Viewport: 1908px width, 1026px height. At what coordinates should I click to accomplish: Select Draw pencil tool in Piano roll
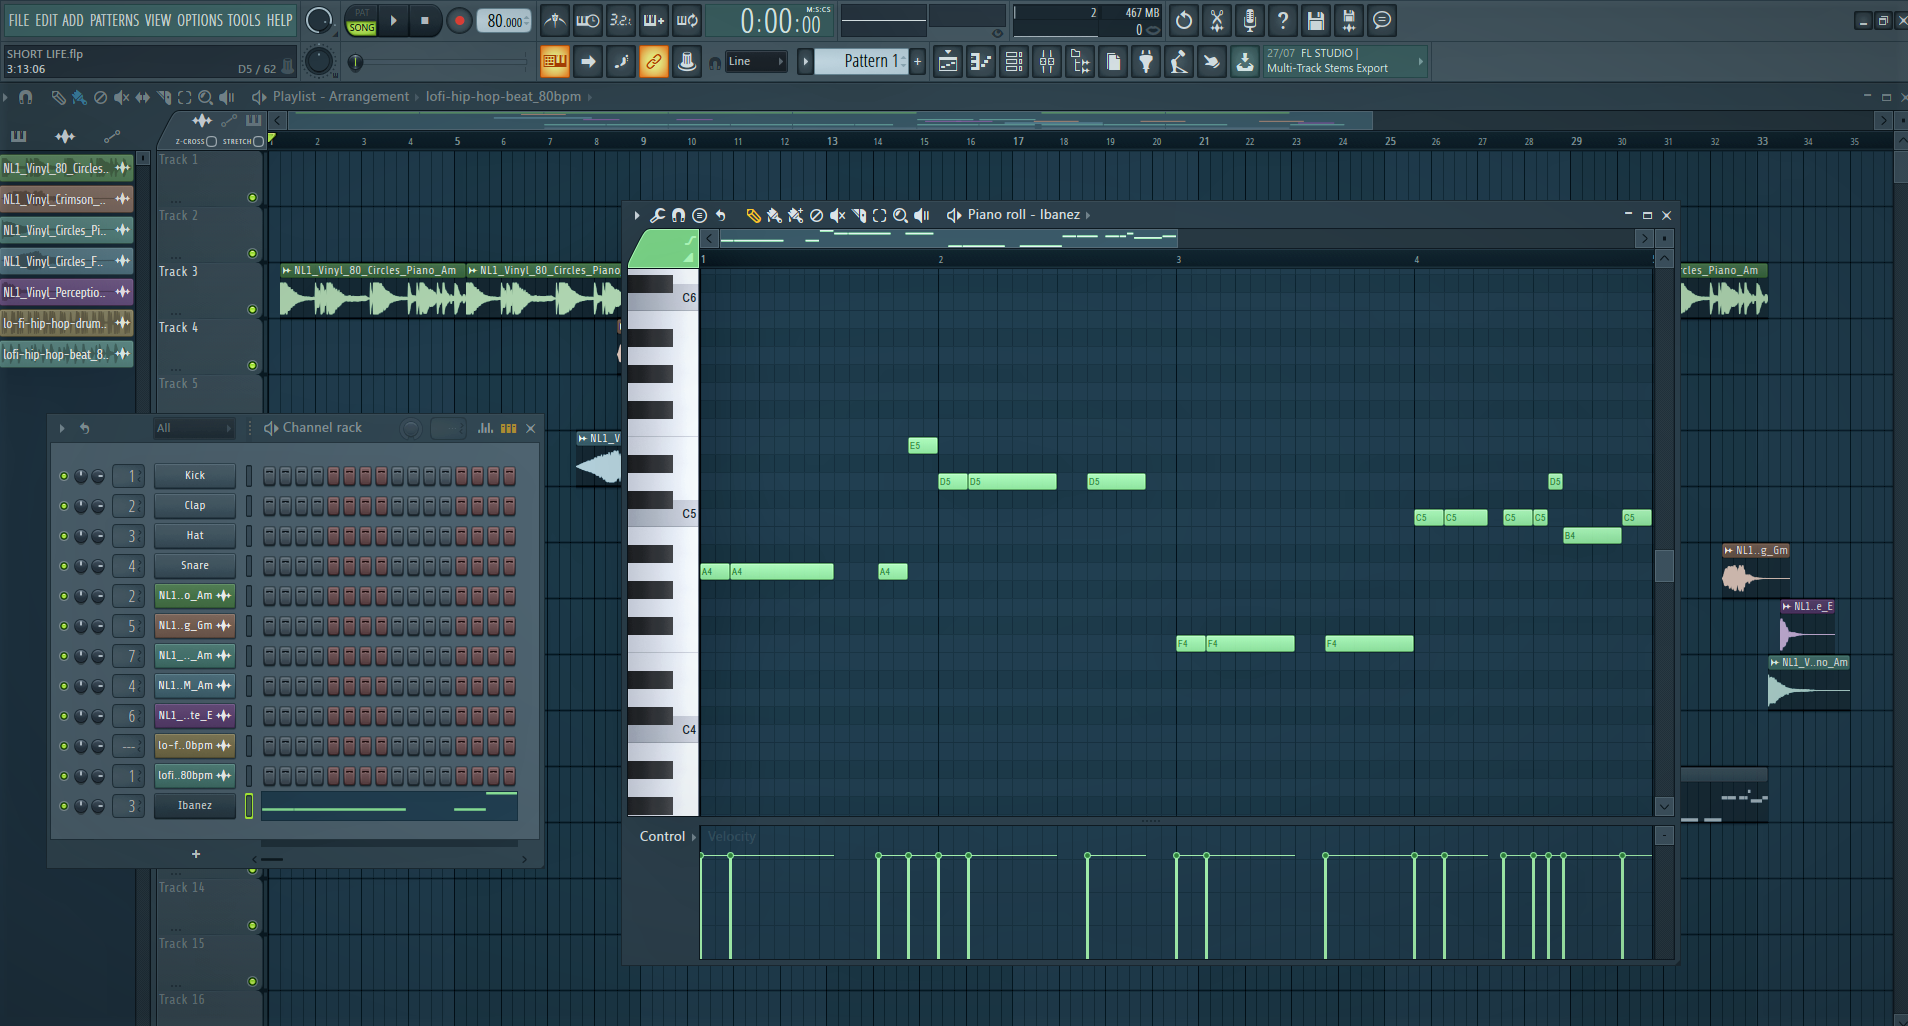[753, 215]
